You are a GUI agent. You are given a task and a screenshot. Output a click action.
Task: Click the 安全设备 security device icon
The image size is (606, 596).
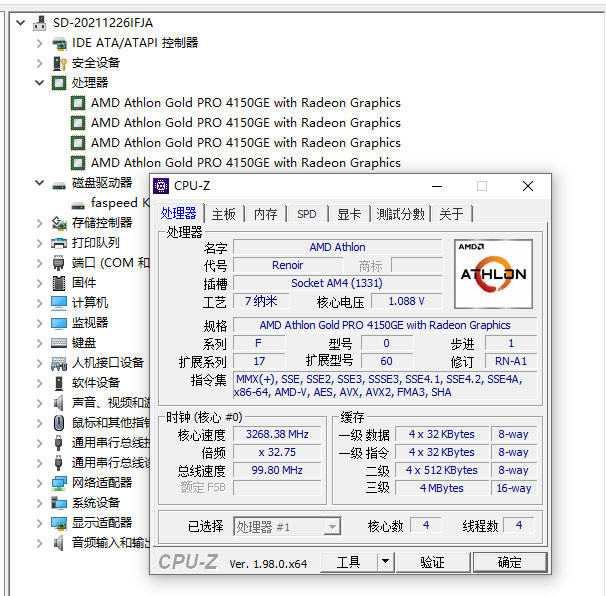(x=59, y=63)
